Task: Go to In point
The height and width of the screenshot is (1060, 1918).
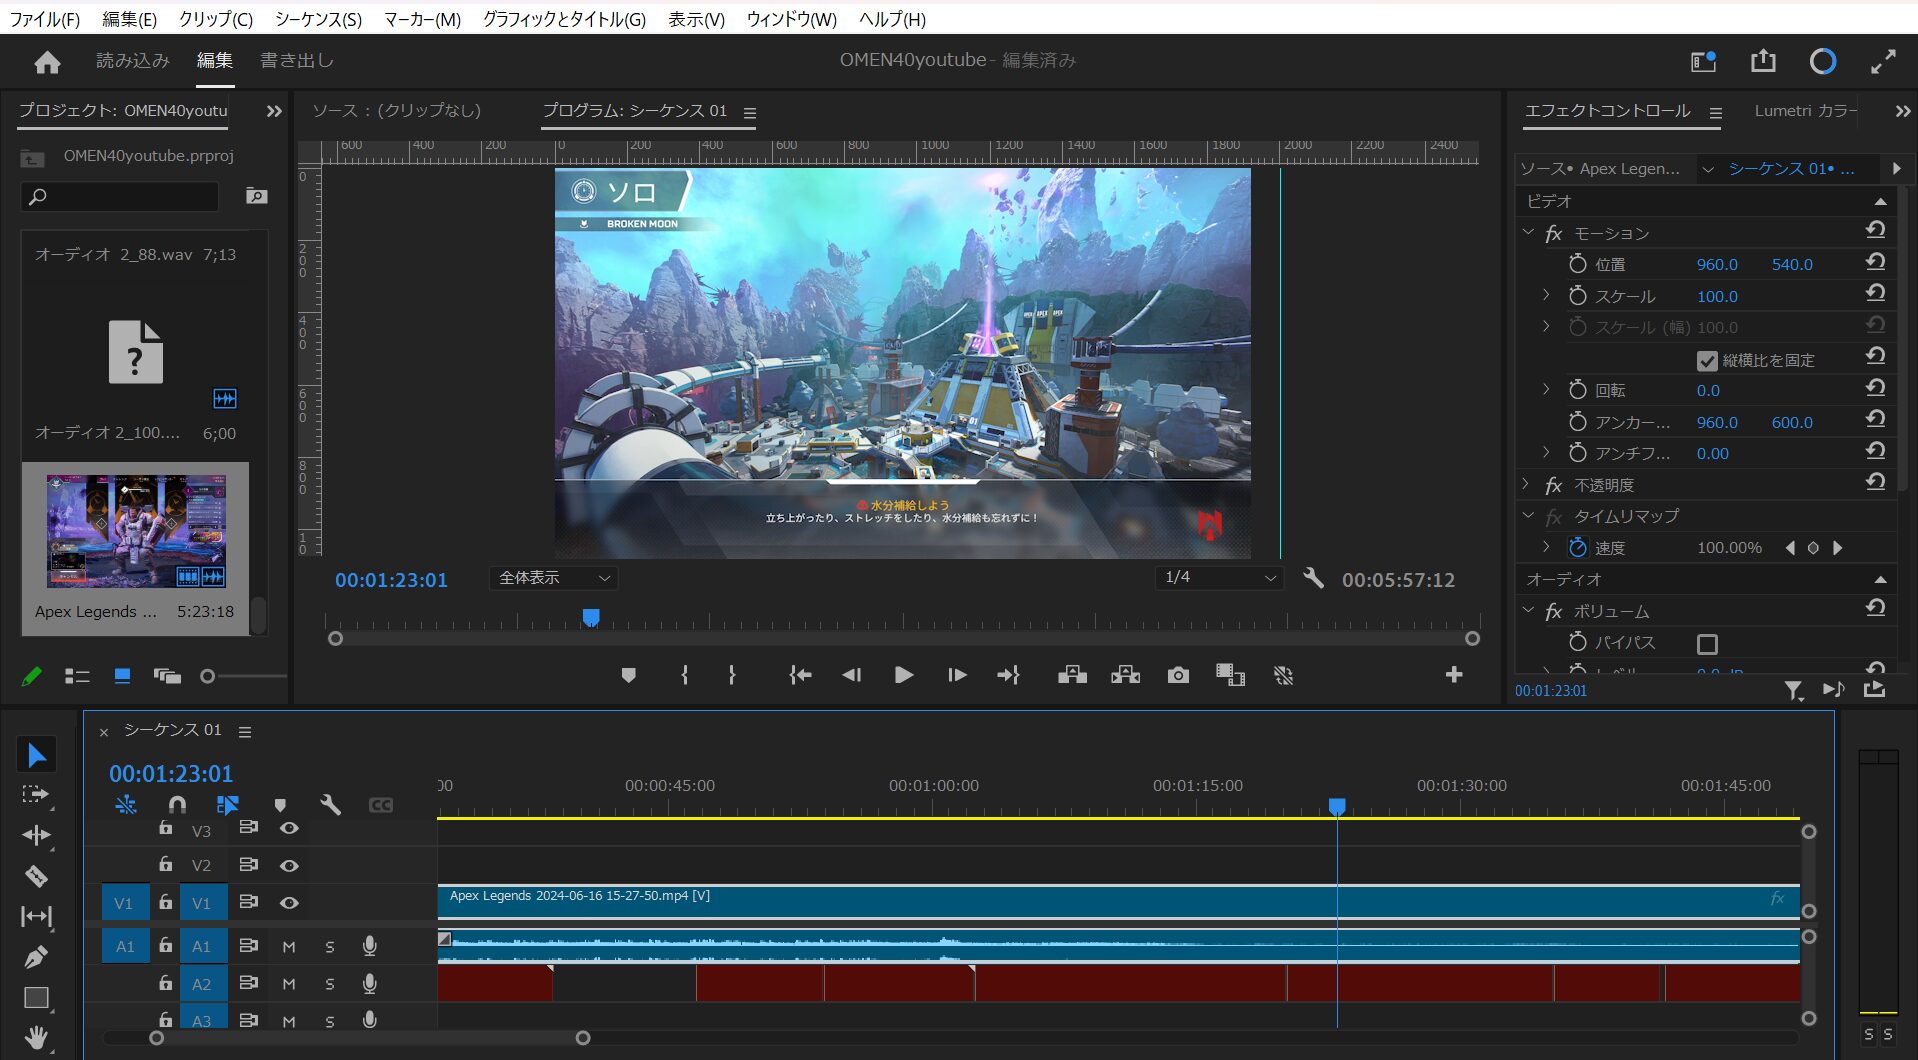Action: pos(800,676)
